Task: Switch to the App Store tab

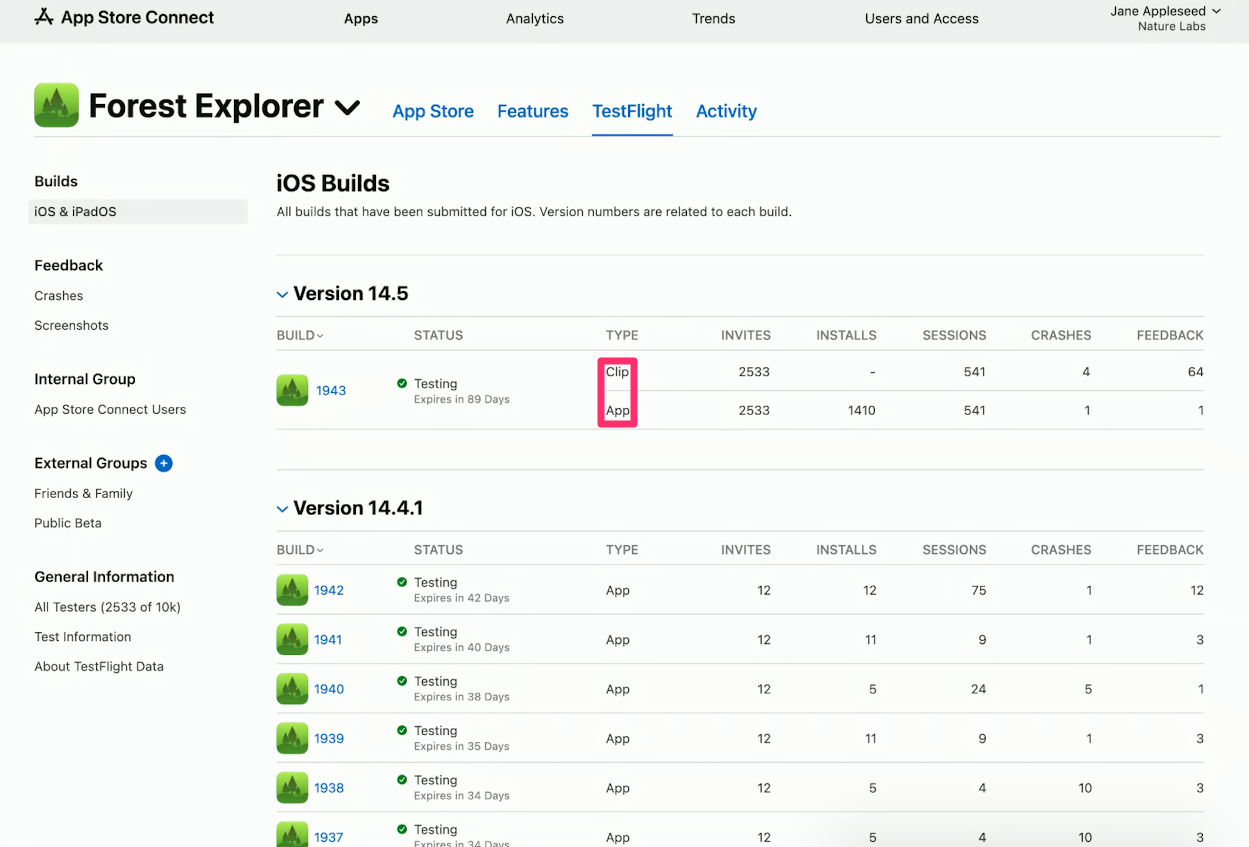Action: tap(433, 111)
